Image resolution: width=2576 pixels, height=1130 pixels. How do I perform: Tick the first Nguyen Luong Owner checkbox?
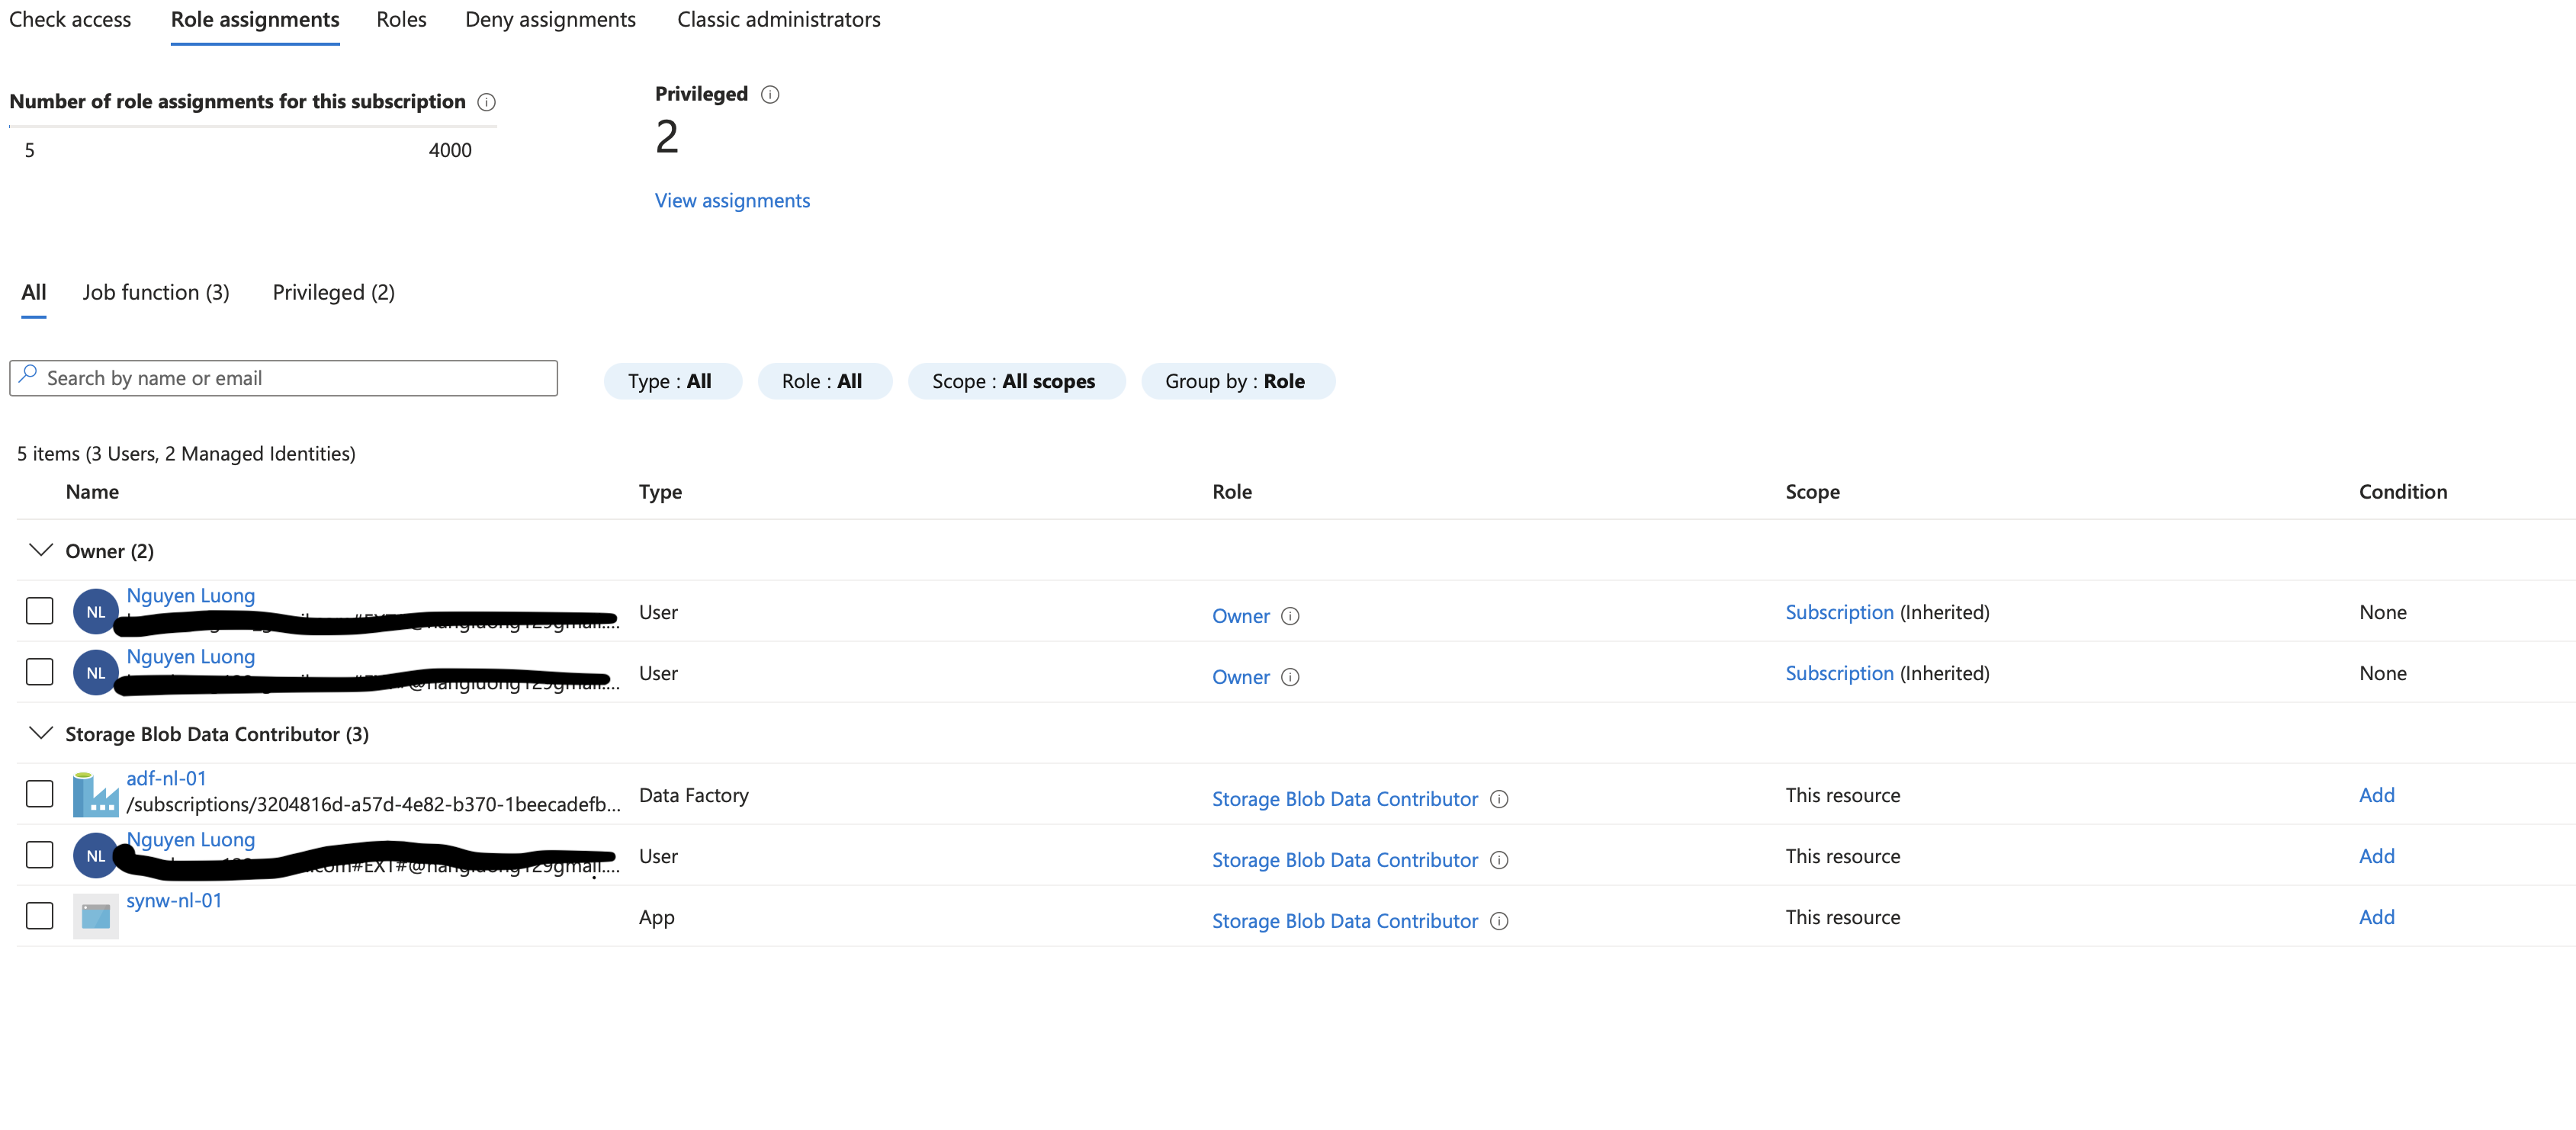coord(39,611)
